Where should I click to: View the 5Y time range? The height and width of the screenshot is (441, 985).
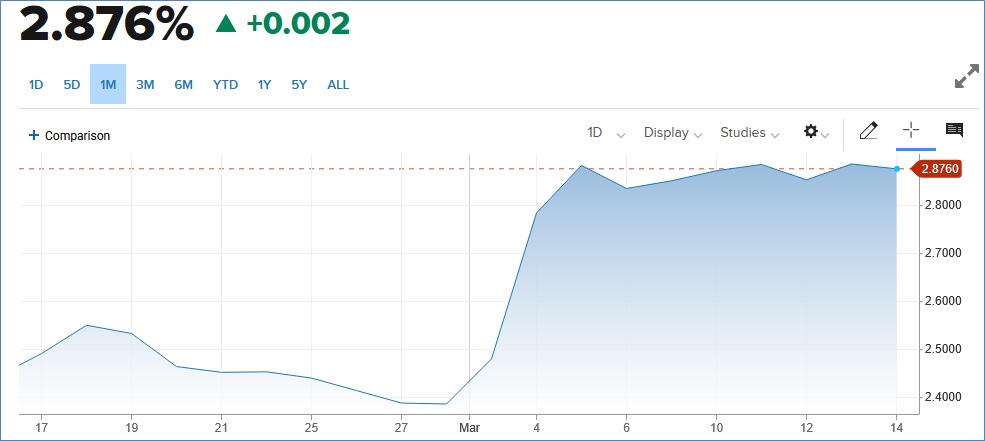point(299,85)
